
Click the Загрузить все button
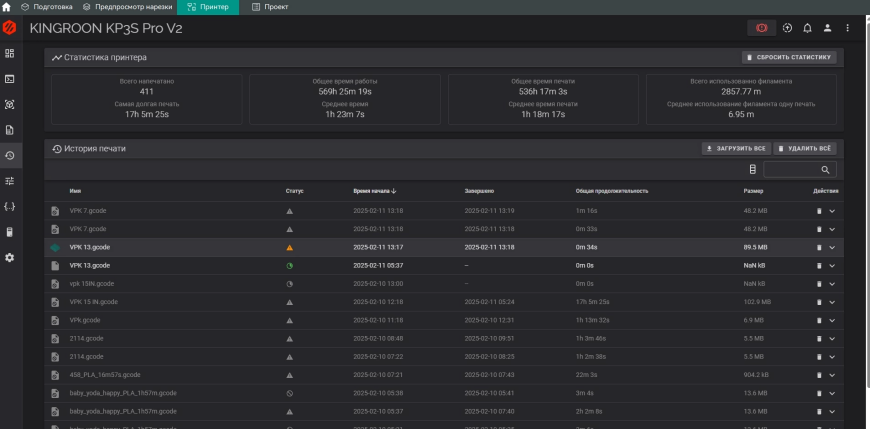pos(735,148)
